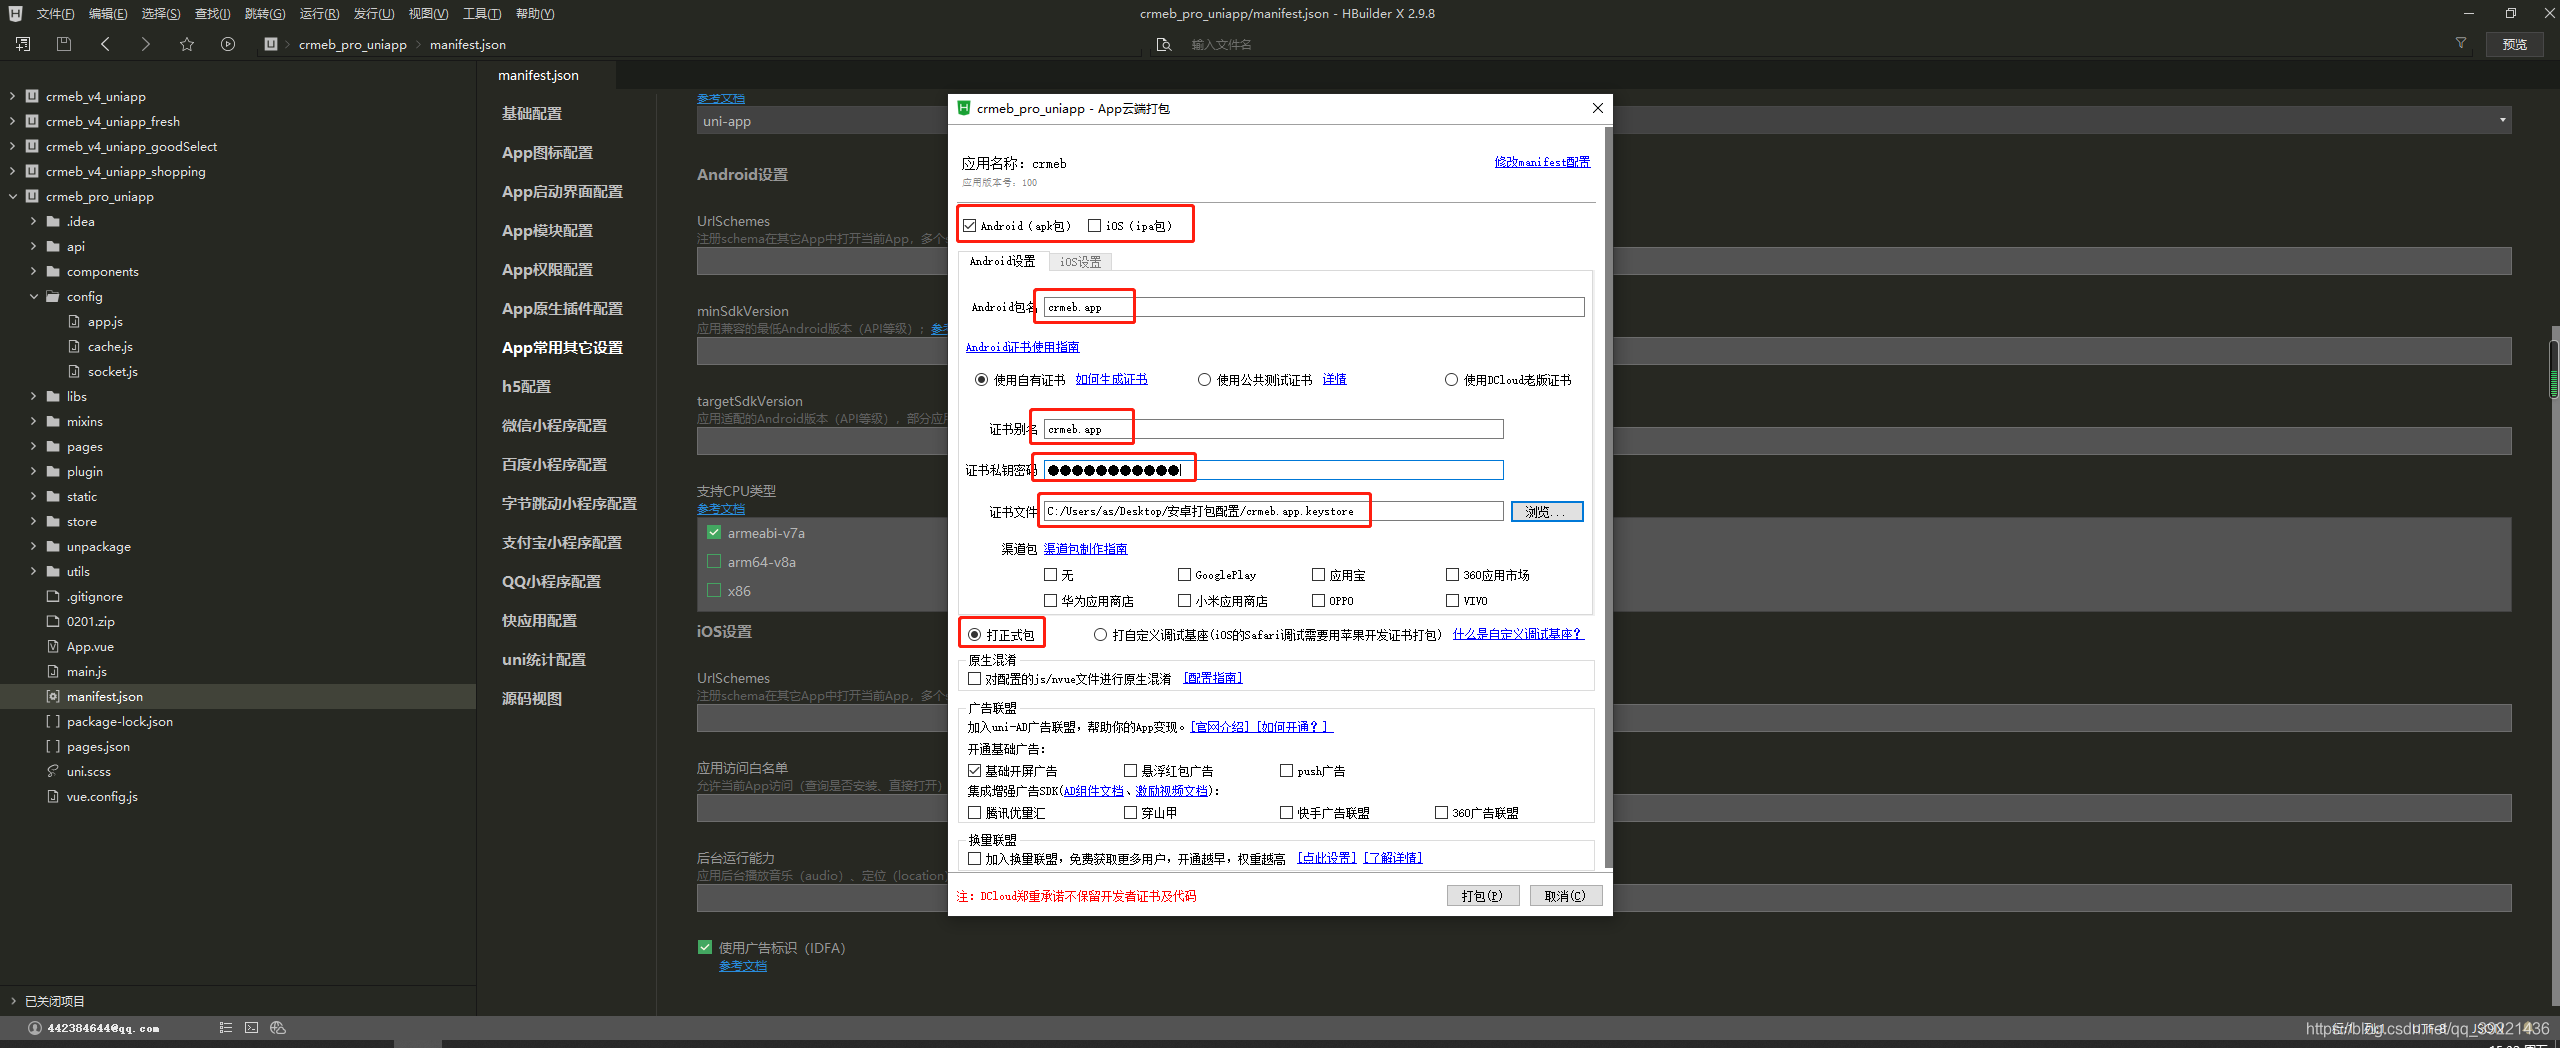Open 修改manifest配置 link
The image size is (2560, 1048).
[1542, 162]
